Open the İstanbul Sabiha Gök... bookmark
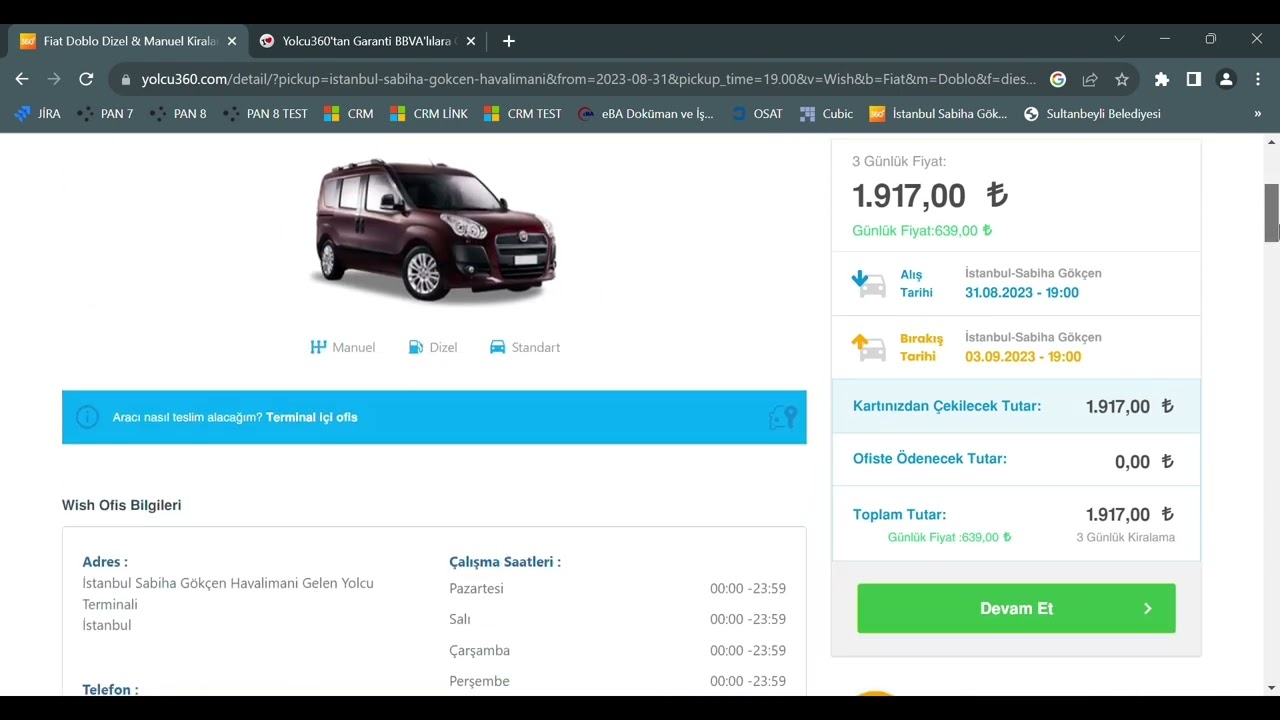 938,114
